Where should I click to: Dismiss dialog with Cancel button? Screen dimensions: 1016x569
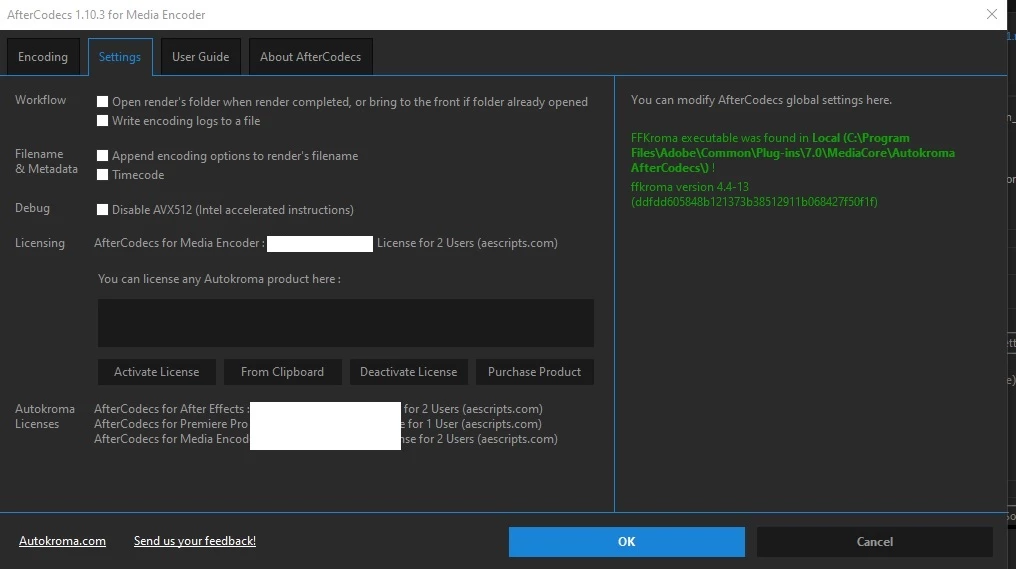pos(875,542)
